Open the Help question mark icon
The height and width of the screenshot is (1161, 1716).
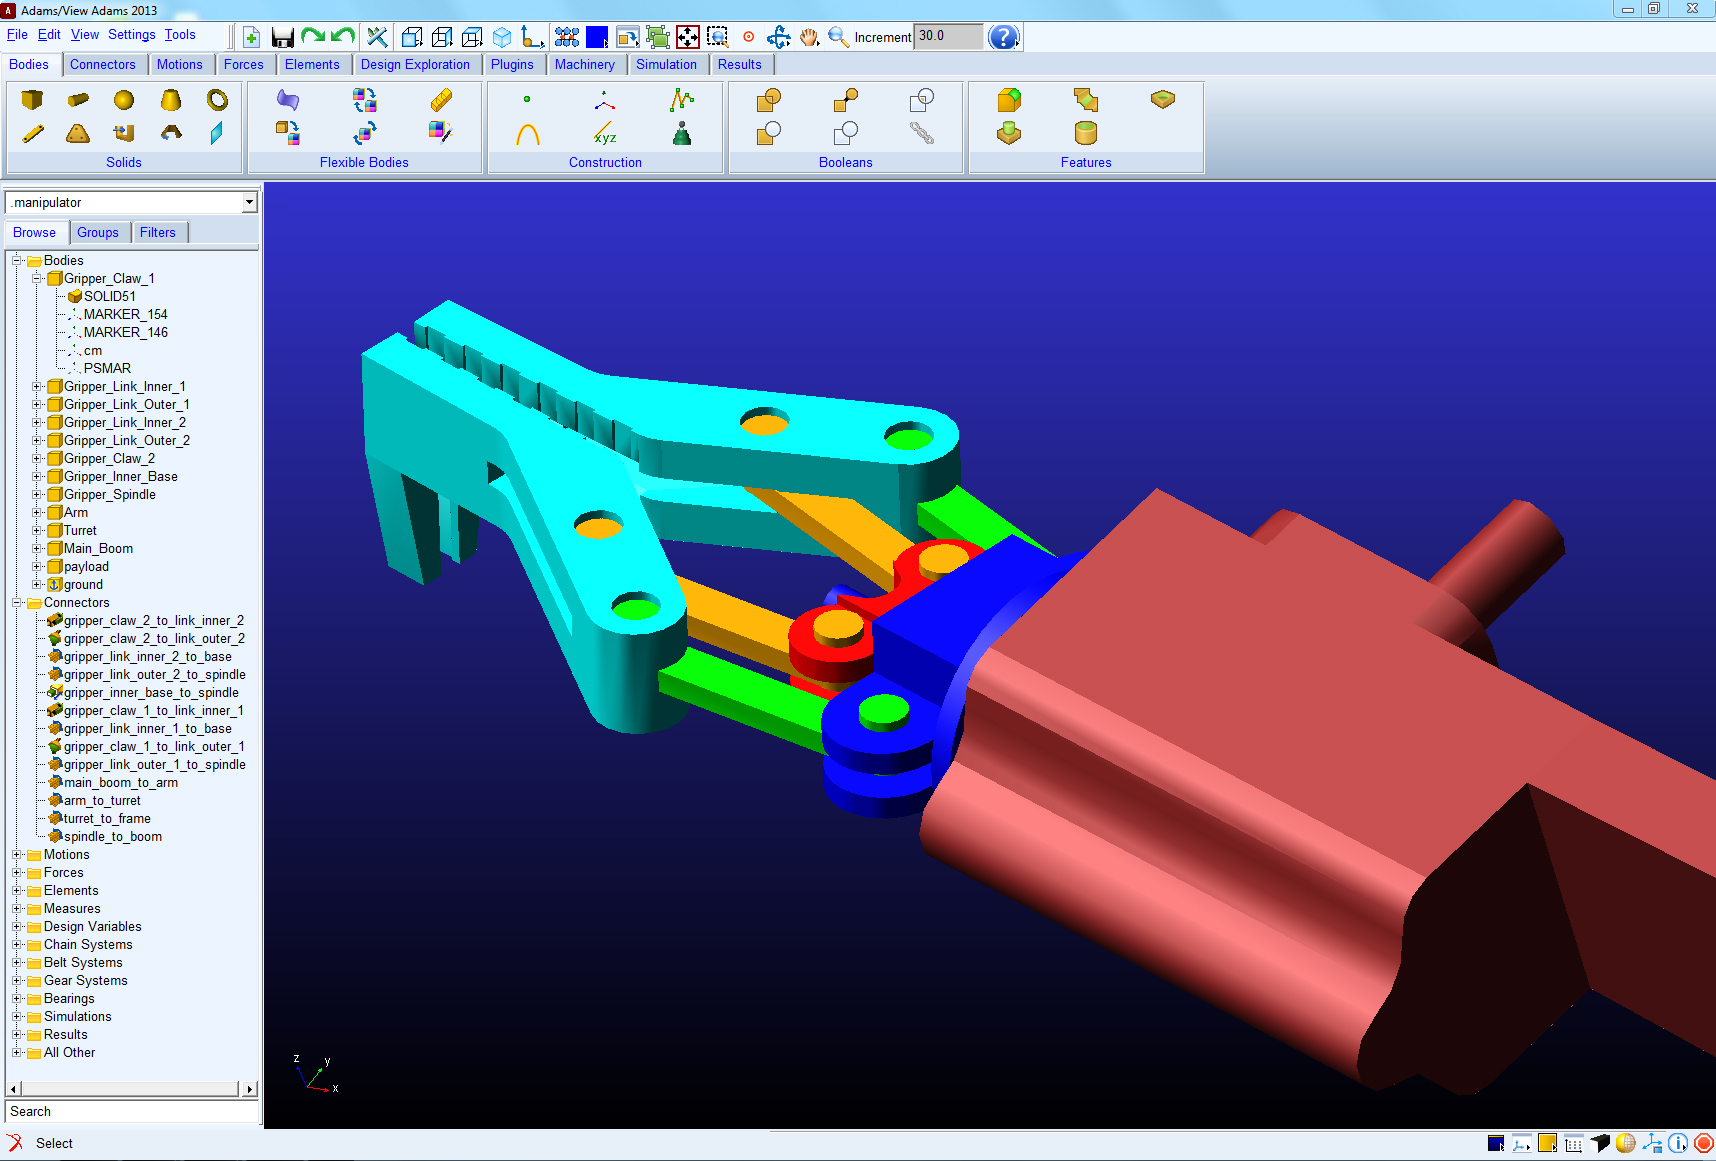[x=1003, y=37]
